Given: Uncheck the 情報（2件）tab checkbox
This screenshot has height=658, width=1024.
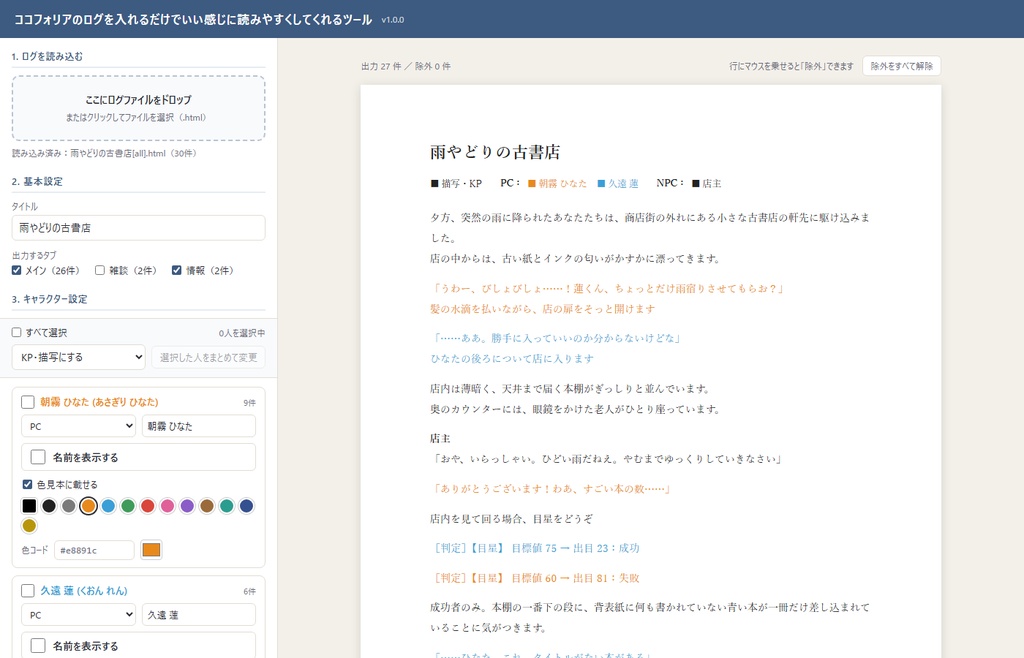Looking at the screenshot, I should (x=176, y=270).
